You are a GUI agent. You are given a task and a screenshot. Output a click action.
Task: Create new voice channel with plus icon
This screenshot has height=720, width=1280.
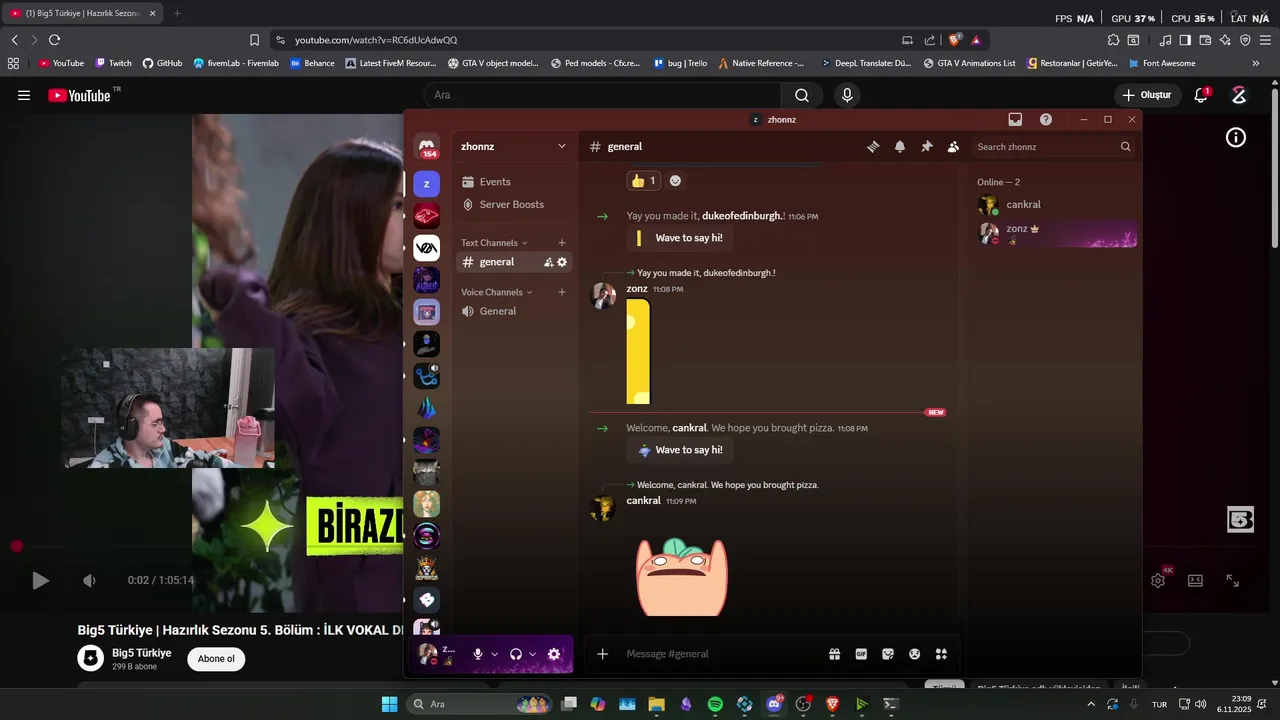(x=562, y=292)
